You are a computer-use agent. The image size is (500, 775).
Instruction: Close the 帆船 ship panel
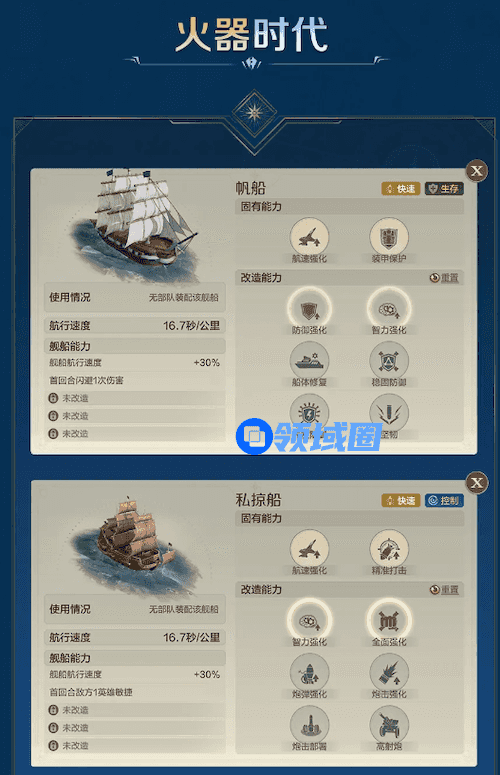(477, 171)
